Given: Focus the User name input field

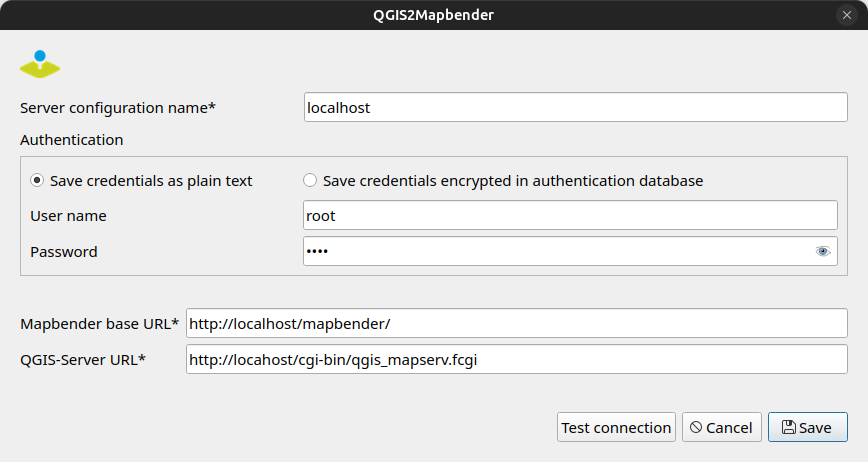Looking at the screenshot, I should pos(570,215).
